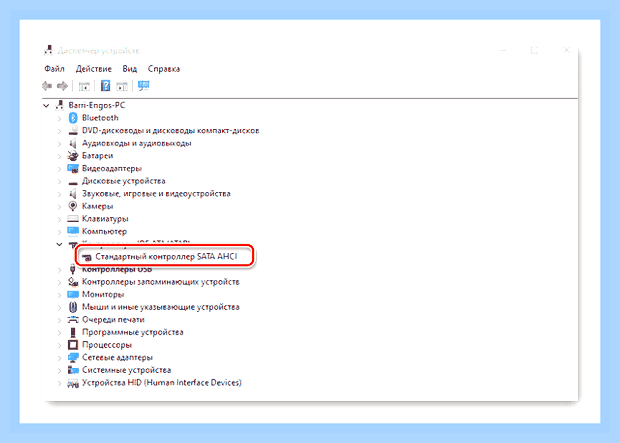Screen dimensions: 620x443
Task: Click the Show/Hide console tree toolbar icon
Action: (x=84, y=86)
